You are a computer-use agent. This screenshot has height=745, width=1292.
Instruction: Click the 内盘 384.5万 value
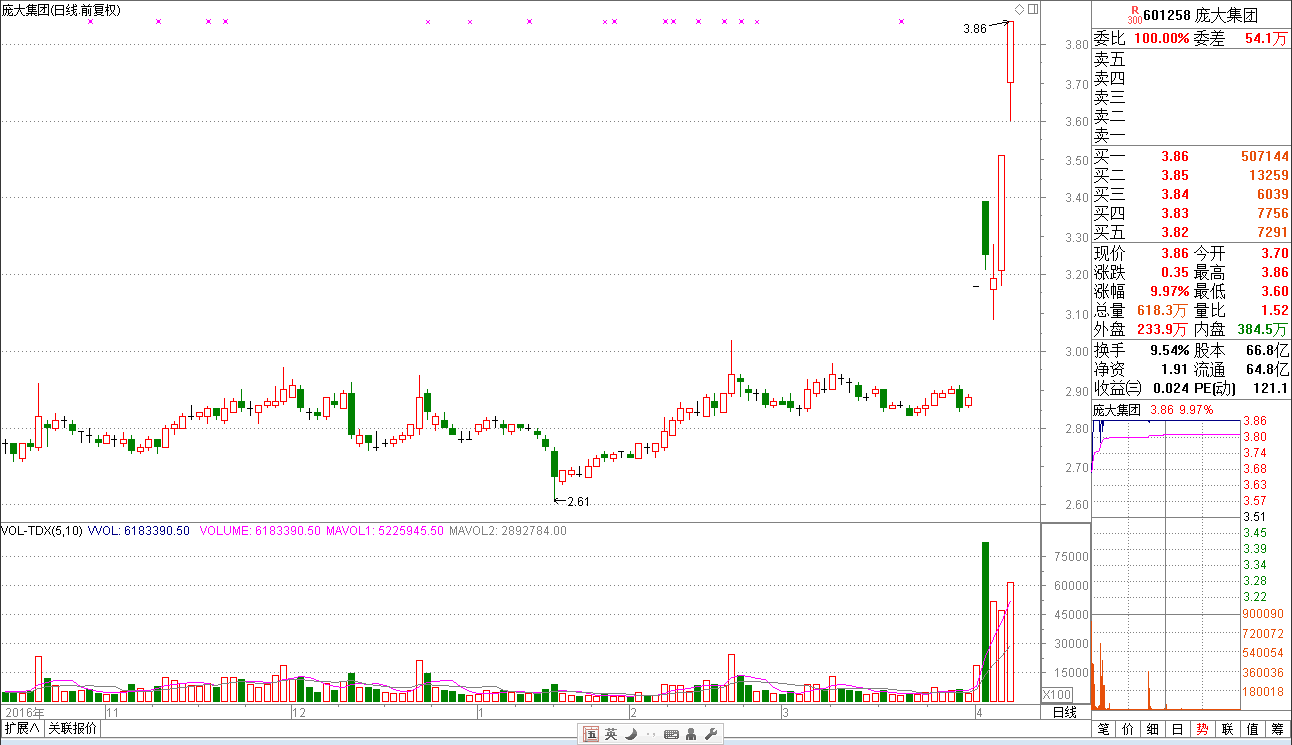point(1263,329)
